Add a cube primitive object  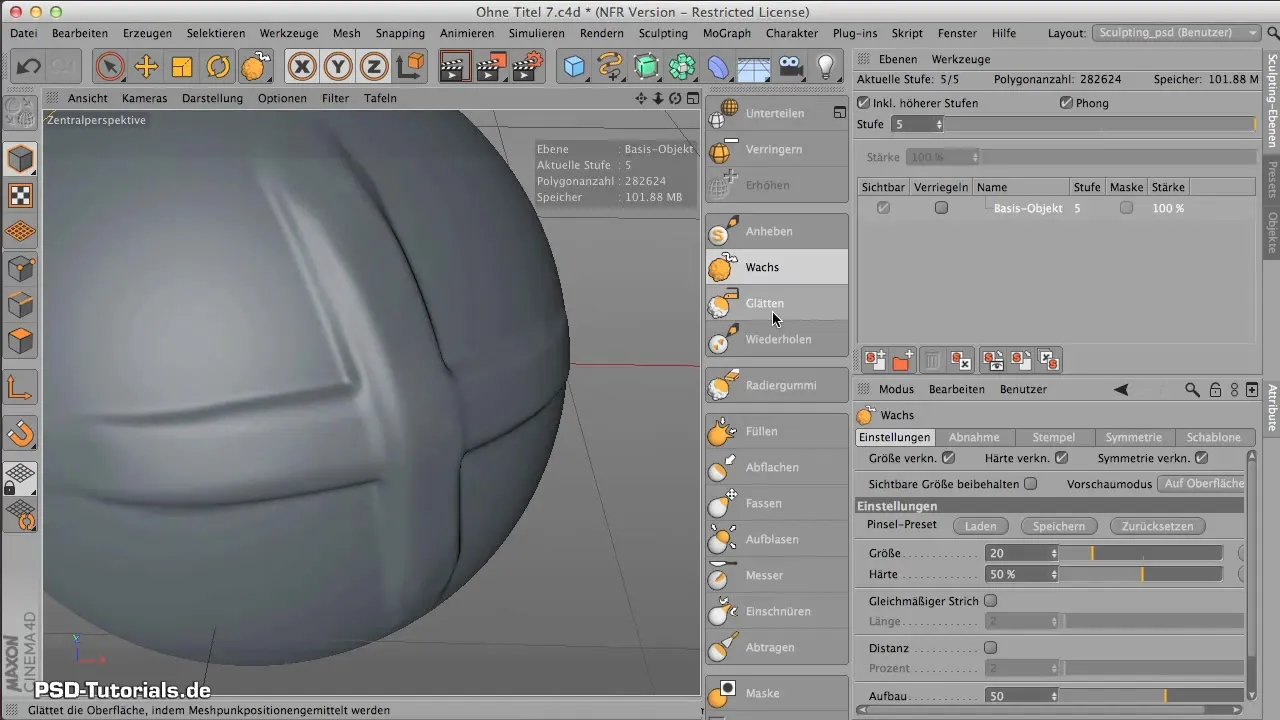click(x=575, y=67)
